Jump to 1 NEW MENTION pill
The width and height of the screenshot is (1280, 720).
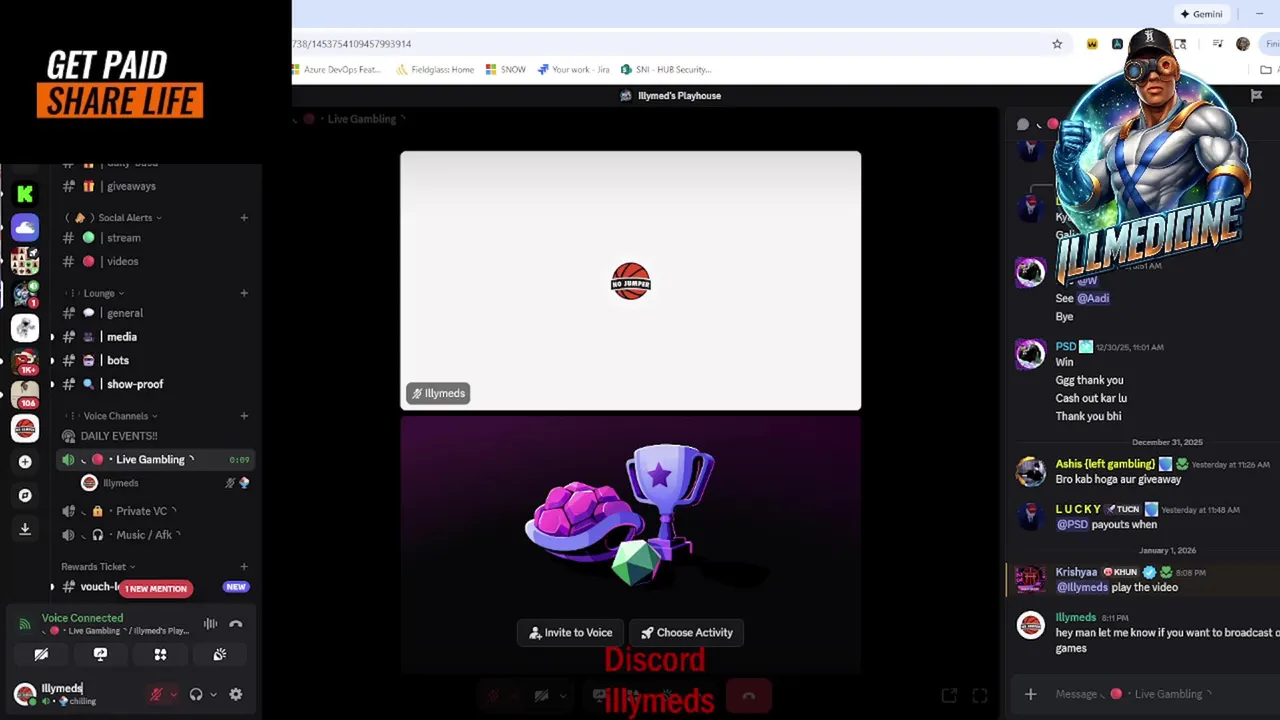(x=156, y=588)
